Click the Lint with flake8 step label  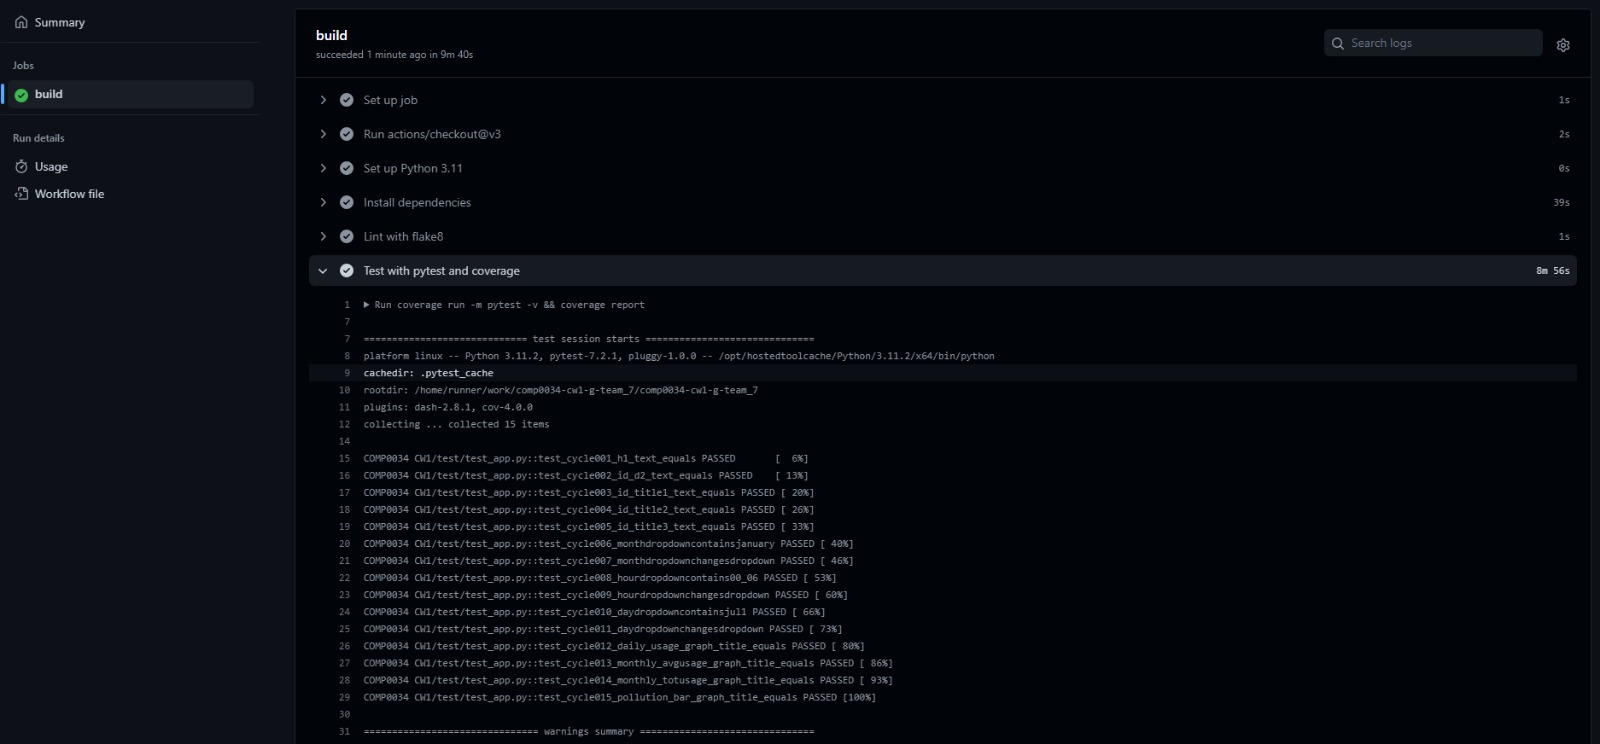tap(403, 237)
